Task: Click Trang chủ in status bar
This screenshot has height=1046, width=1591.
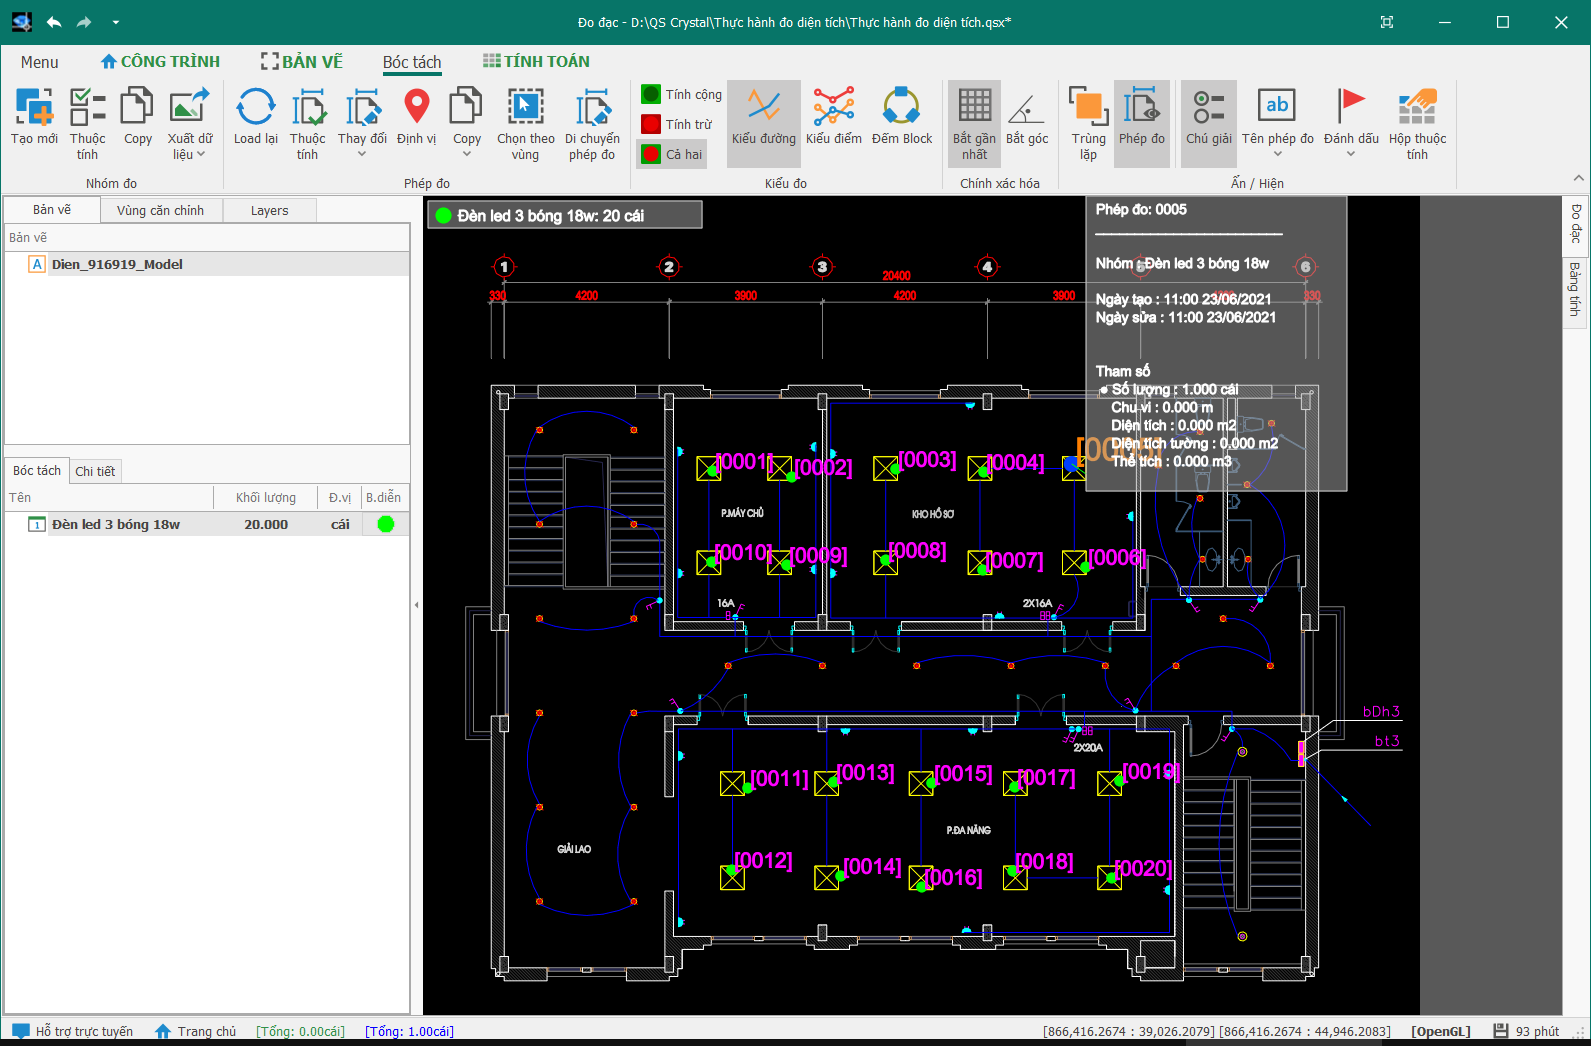Action: tap(196, 1031)
